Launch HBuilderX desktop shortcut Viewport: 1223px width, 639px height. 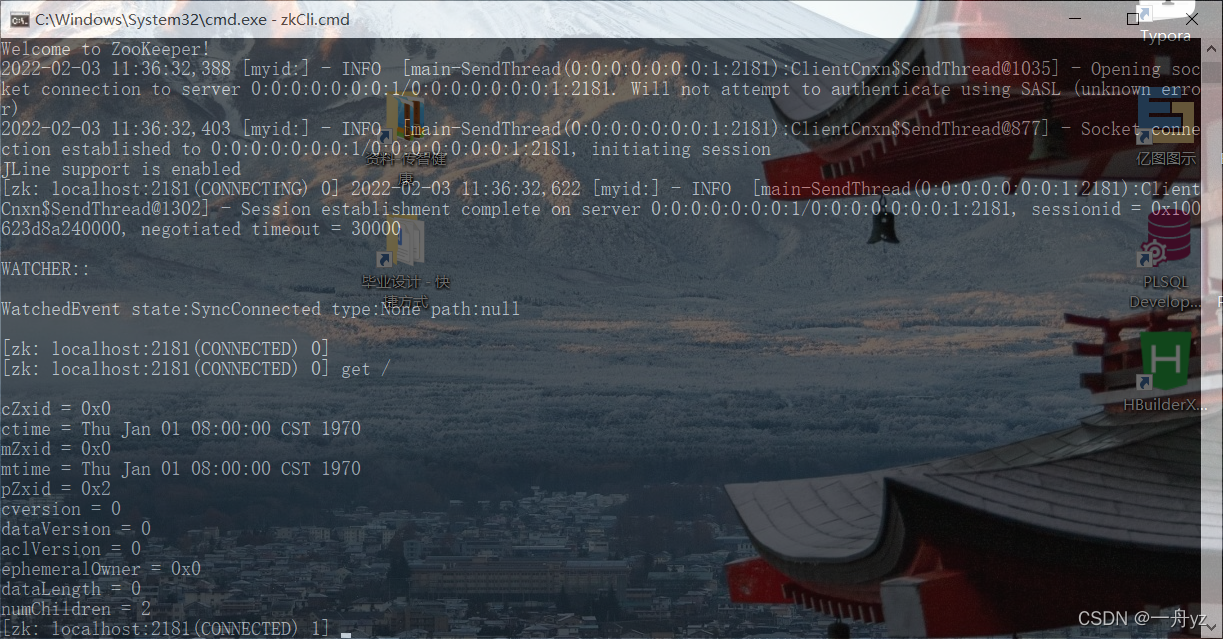coord(1166,372)
